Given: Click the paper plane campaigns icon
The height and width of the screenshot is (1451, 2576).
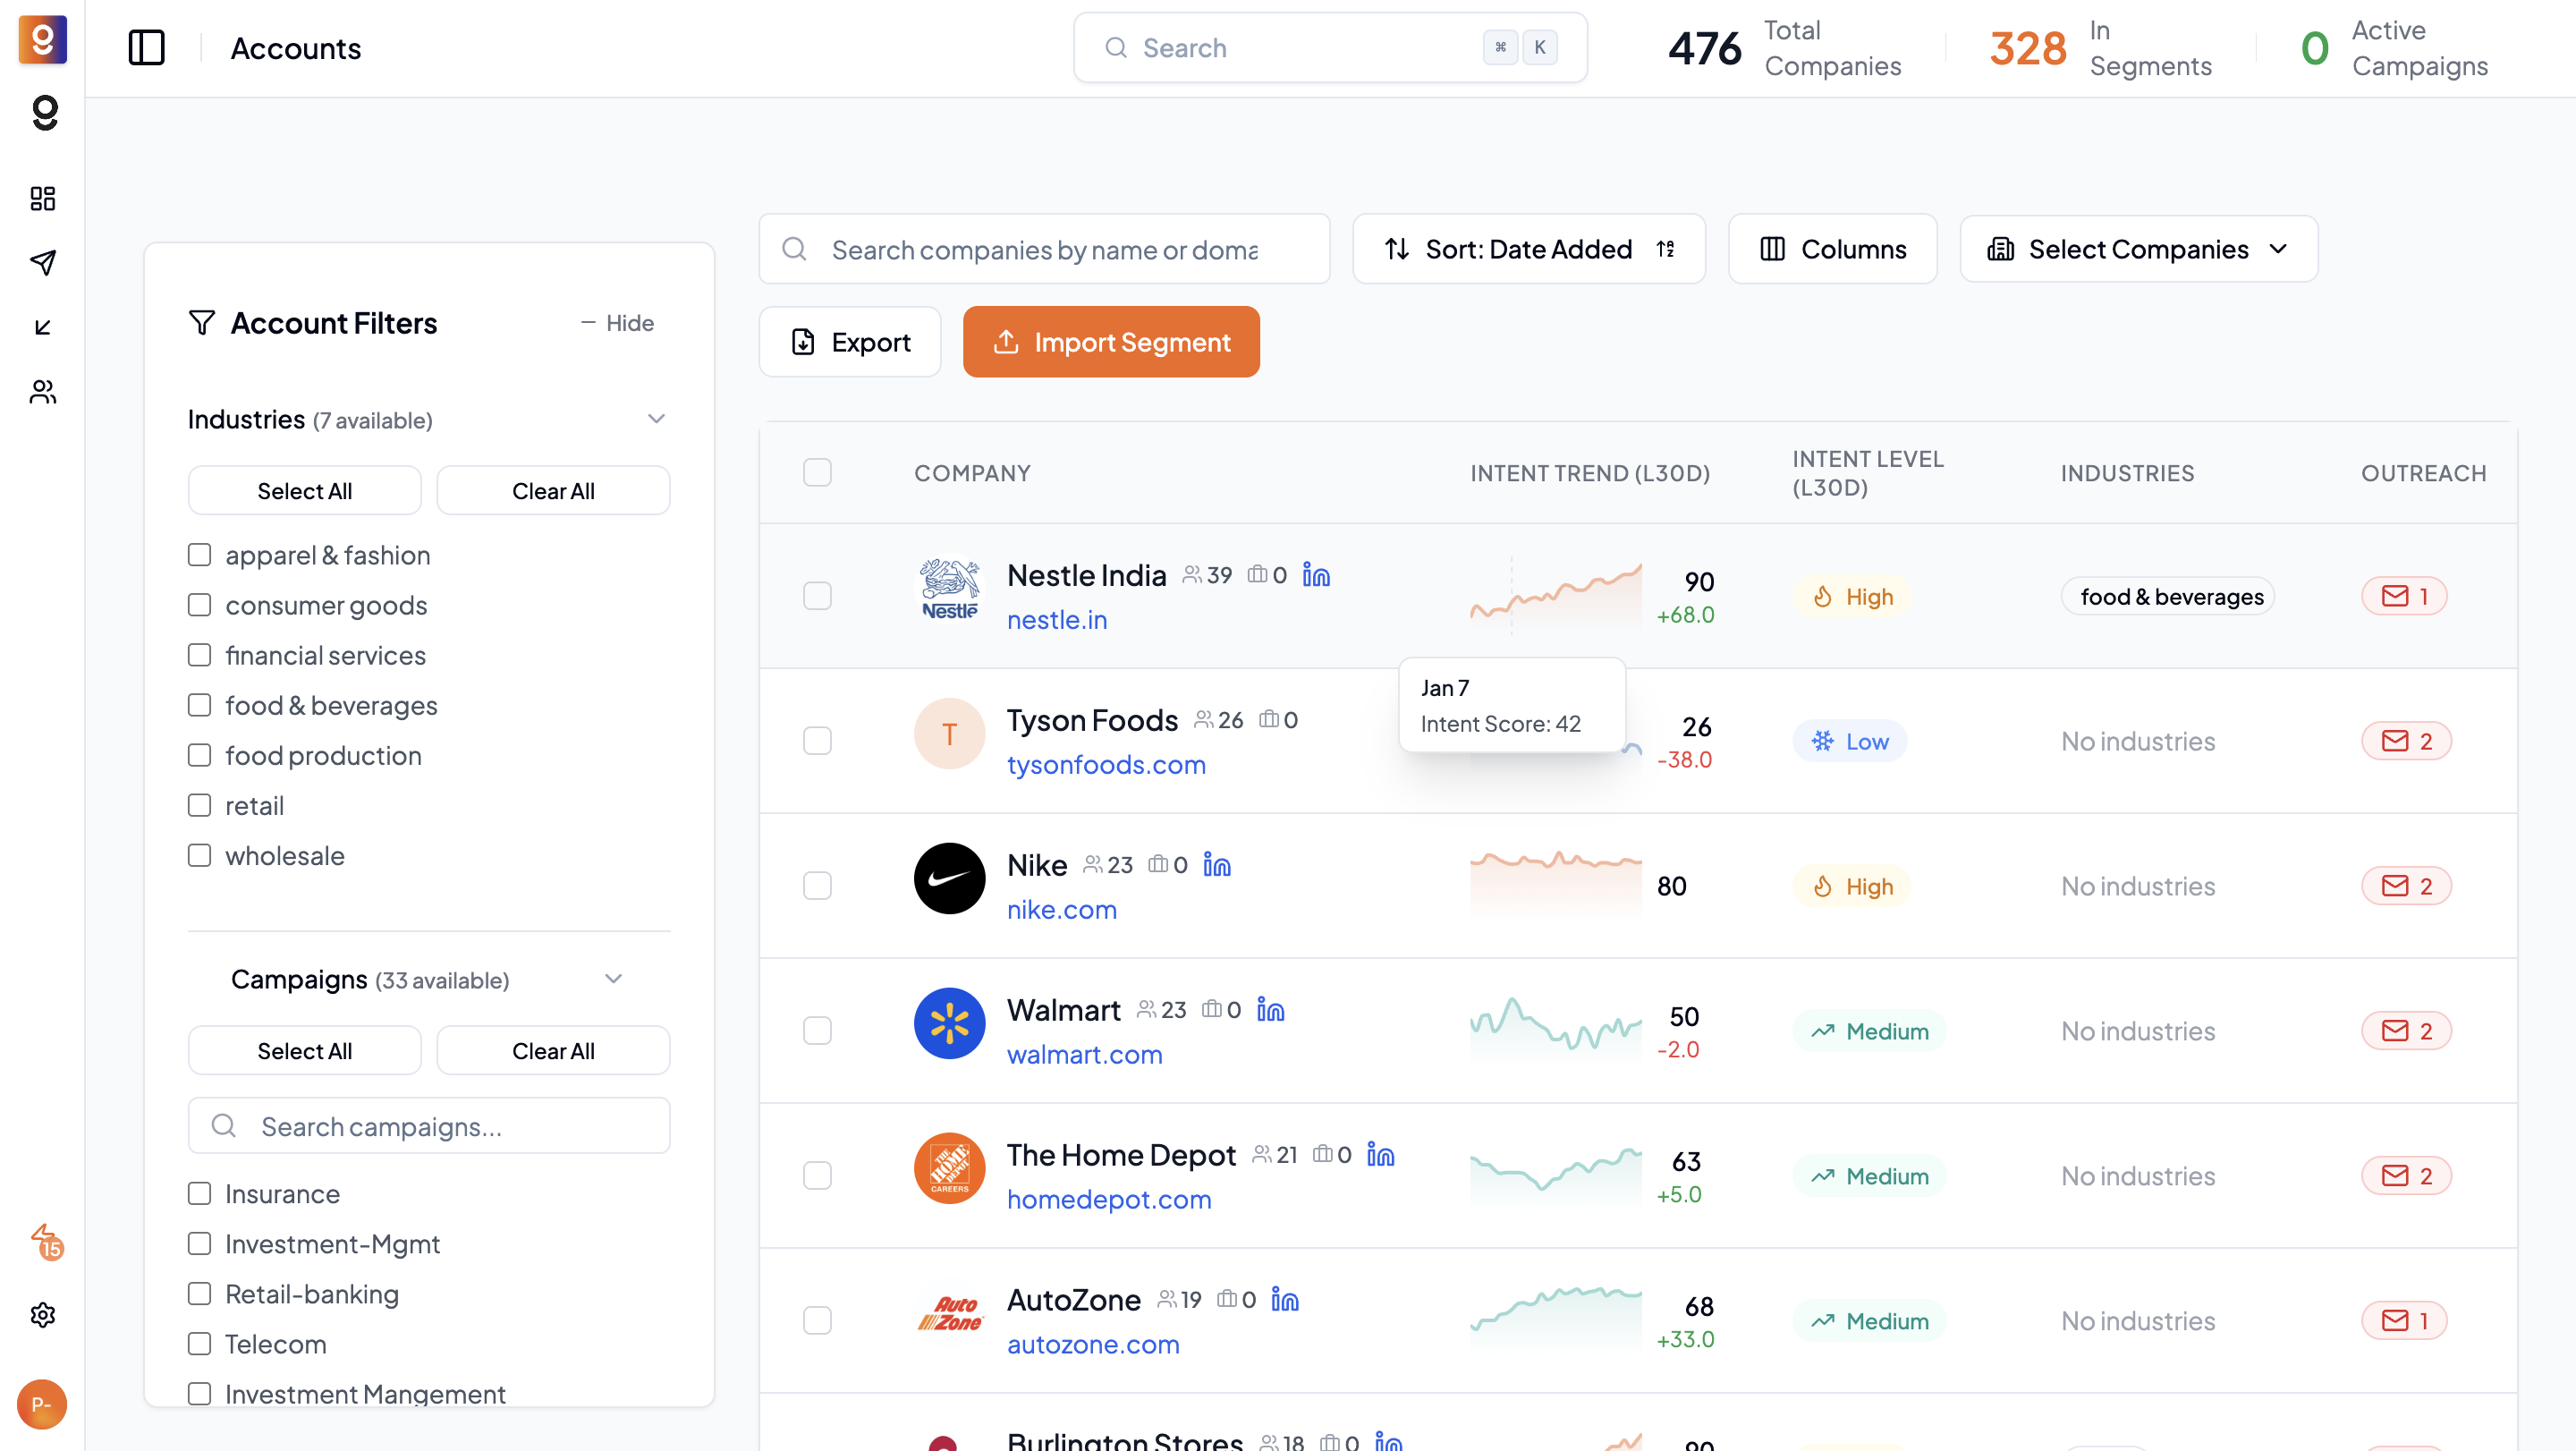Looking at the screenshot, I should (x=42, y=262).
